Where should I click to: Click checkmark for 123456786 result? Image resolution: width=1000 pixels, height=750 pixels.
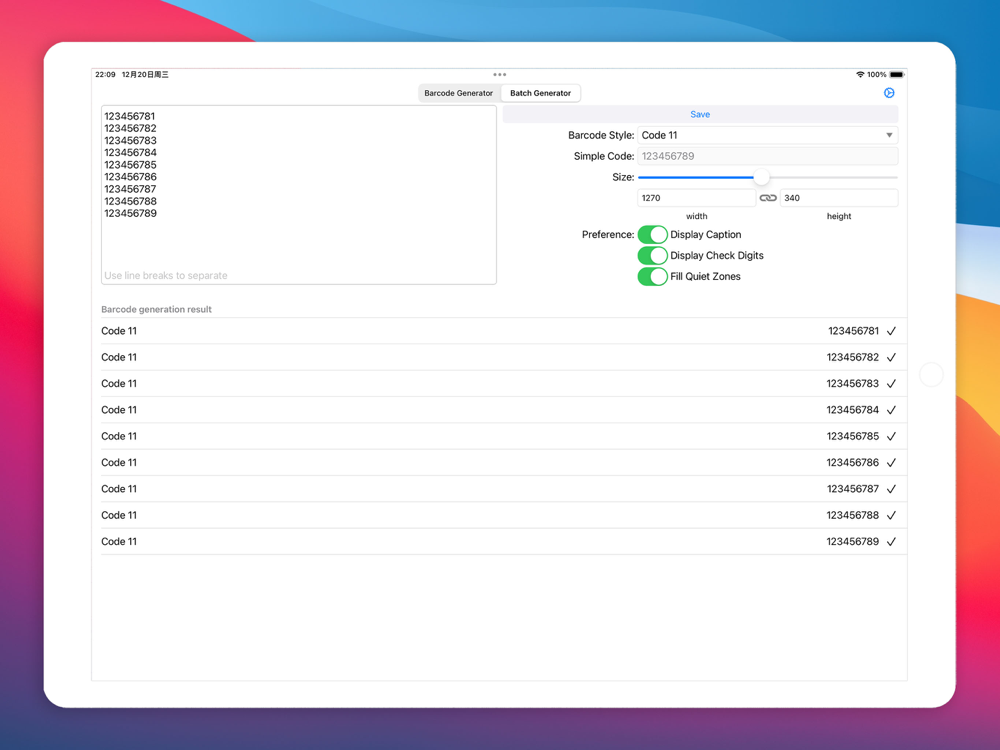892,462
